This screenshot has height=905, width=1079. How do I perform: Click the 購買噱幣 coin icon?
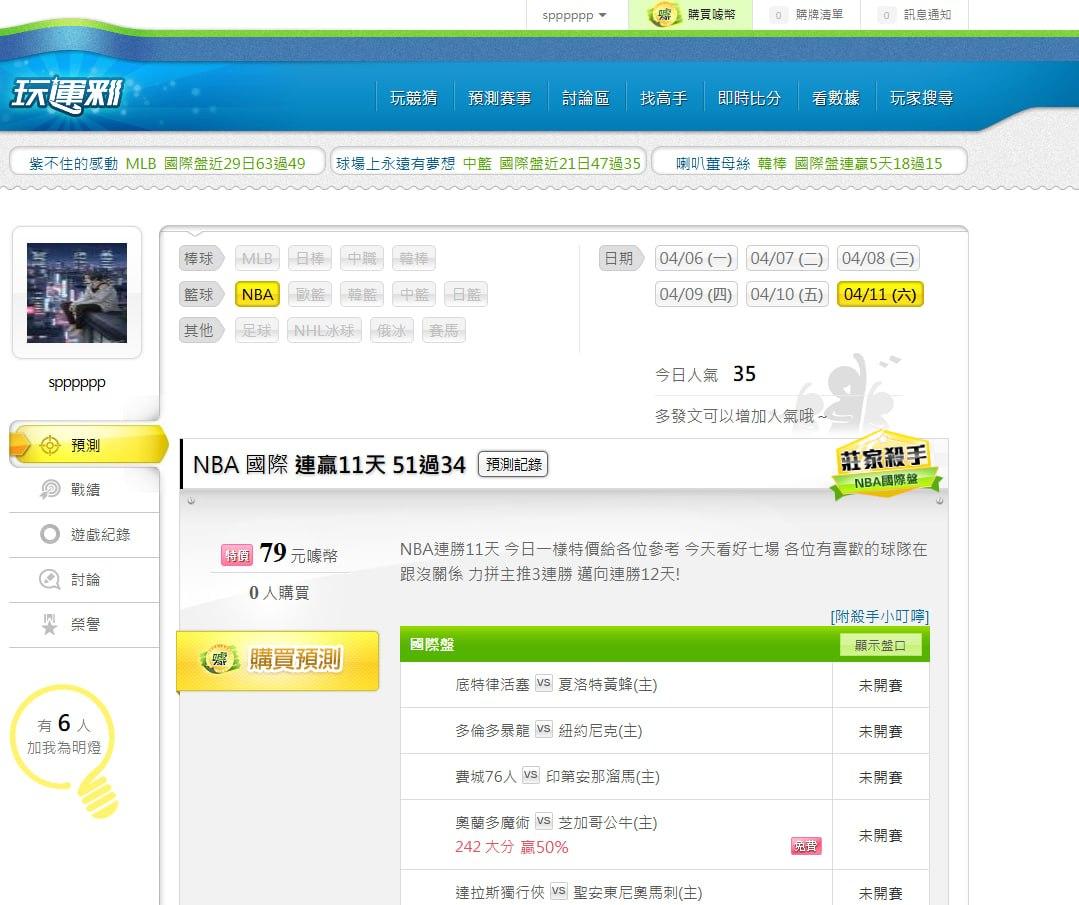pos(664,14)
